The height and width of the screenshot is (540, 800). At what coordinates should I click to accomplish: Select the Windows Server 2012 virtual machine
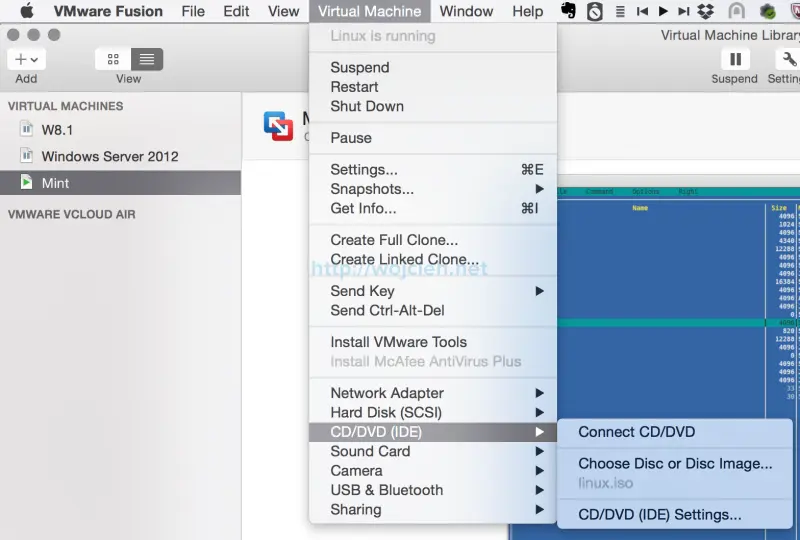click(120, 156)
